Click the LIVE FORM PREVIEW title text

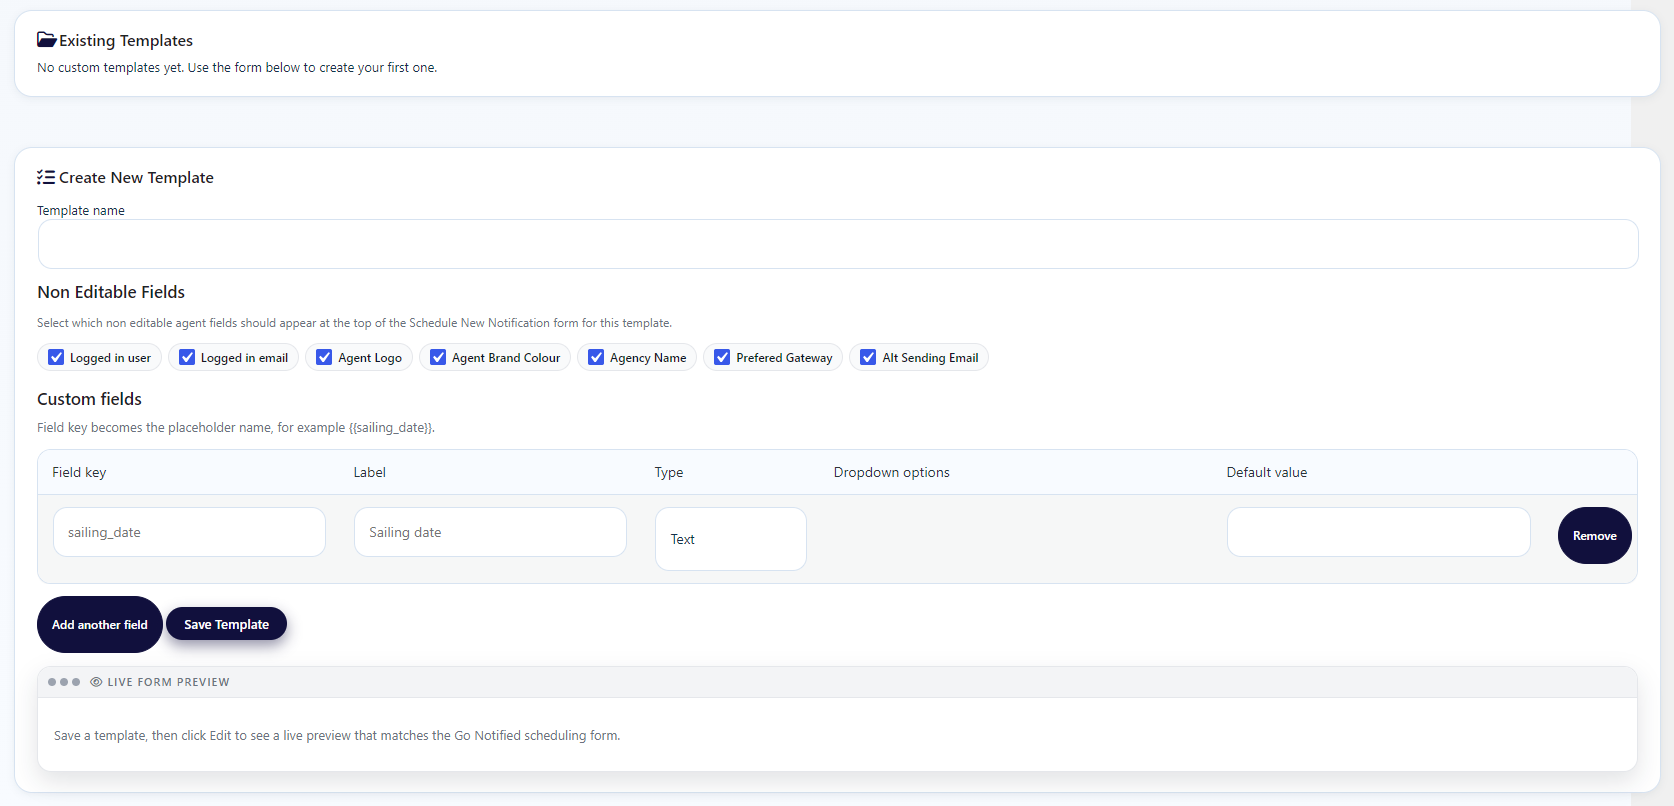(x=168, y=682)
